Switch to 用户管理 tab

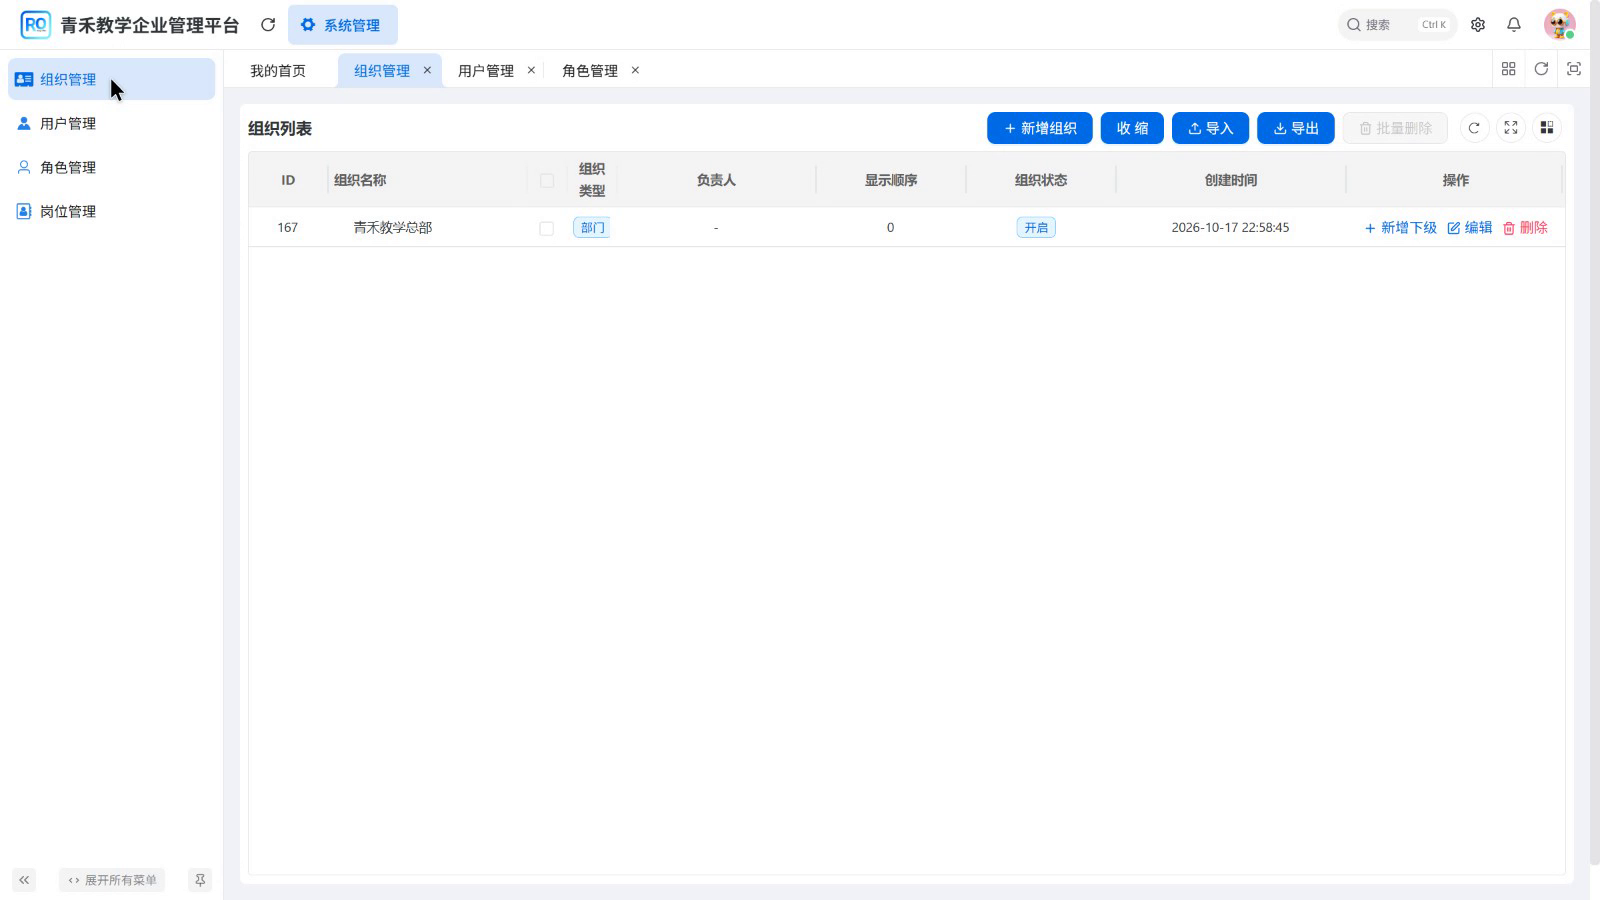(486, 70)
